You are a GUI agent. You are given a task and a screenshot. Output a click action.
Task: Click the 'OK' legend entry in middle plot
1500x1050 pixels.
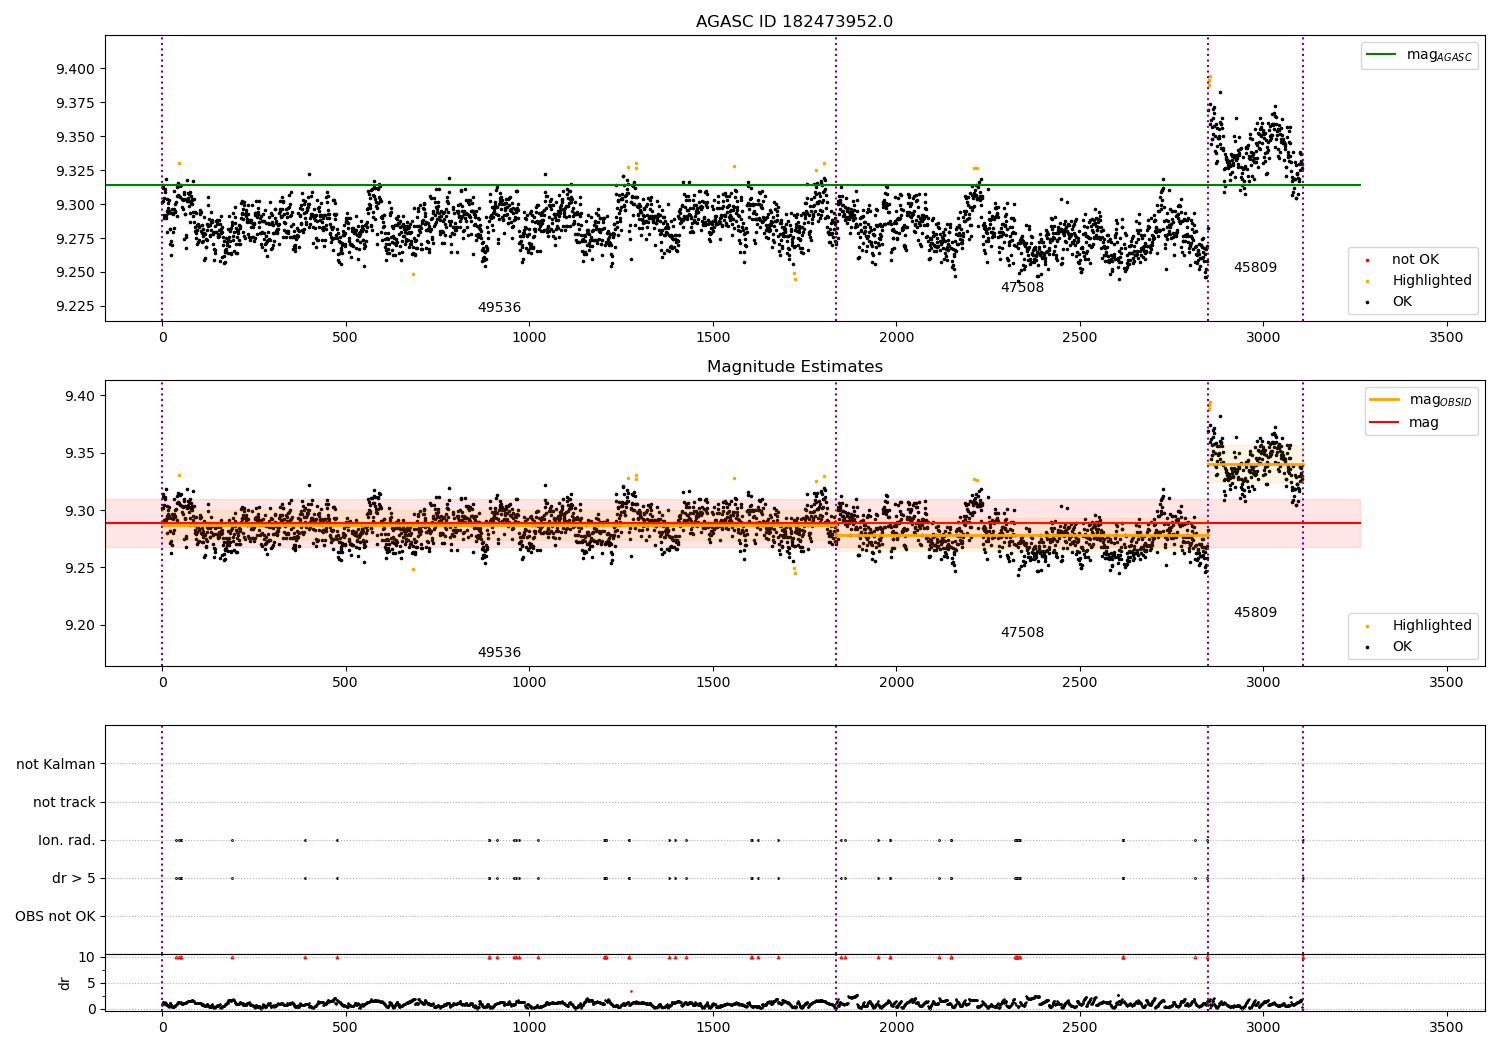tap(1402, 647)
